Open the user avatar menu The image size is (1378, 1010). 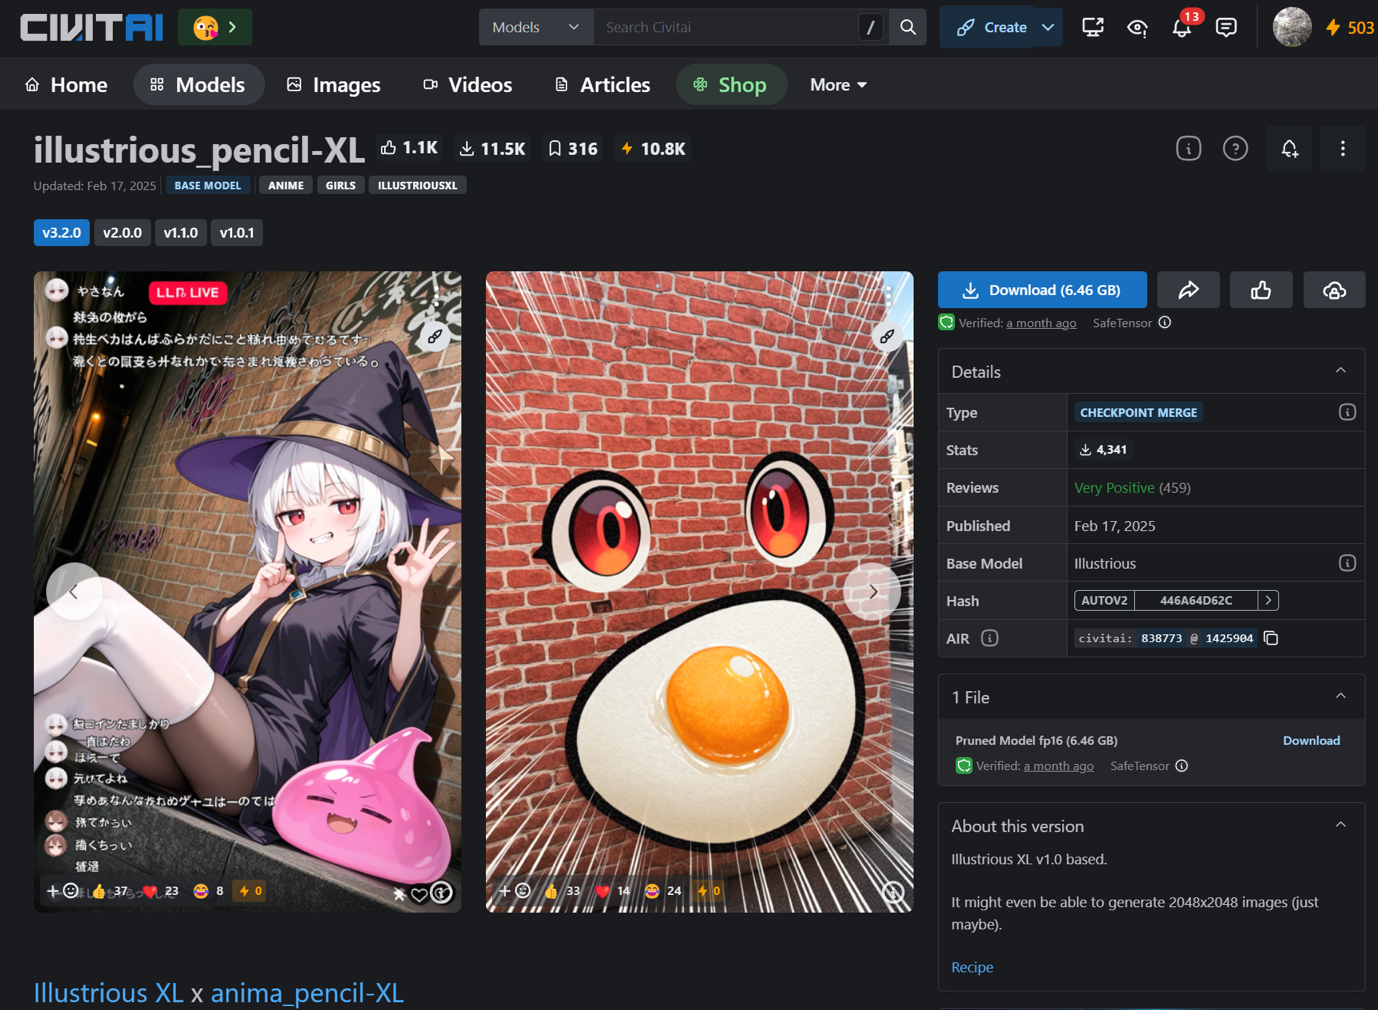(x=1291, y=27)
